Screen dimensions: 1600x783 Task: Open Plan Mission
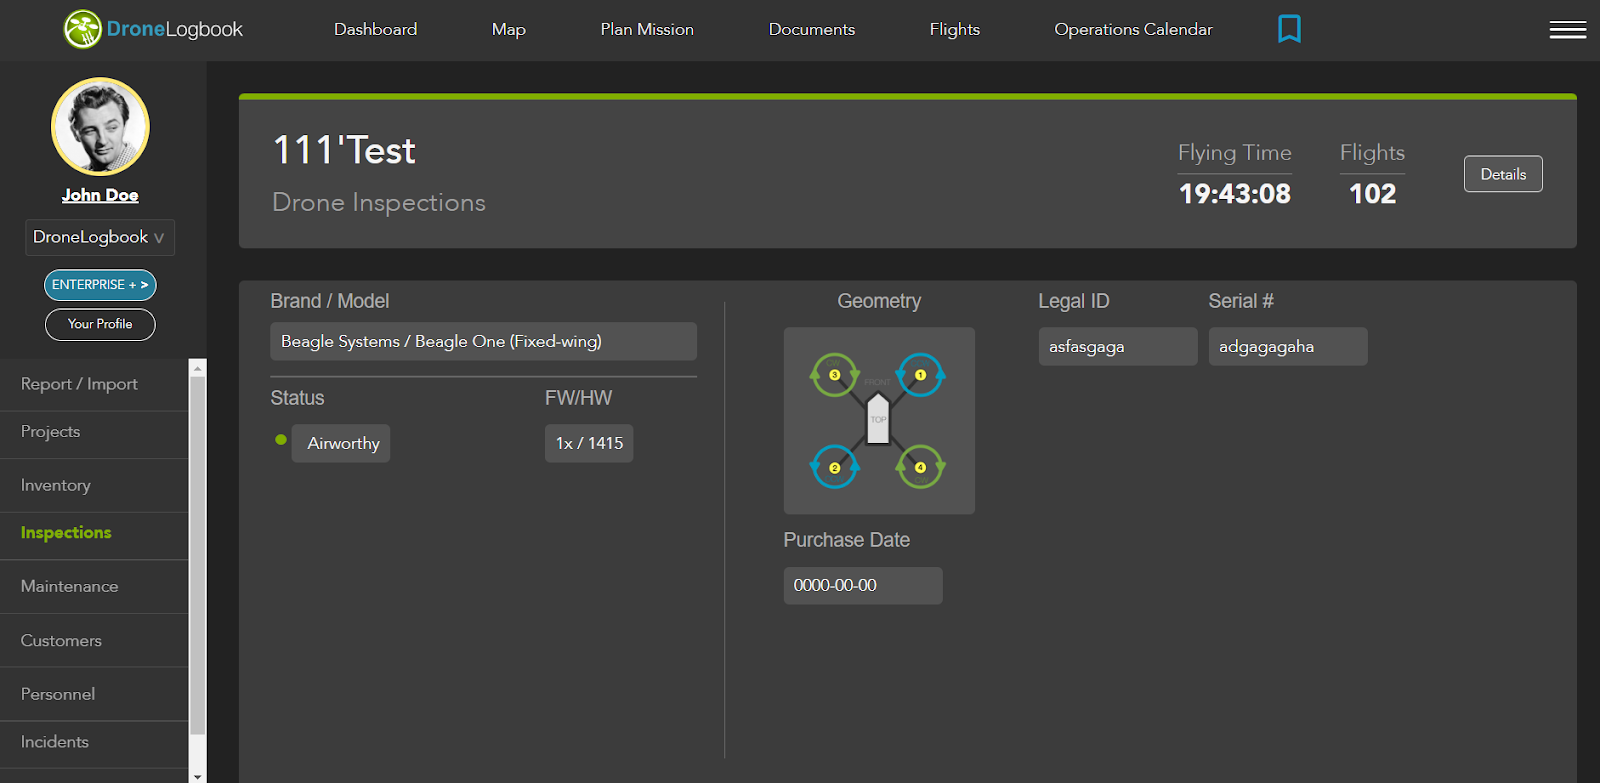point(647,29)
